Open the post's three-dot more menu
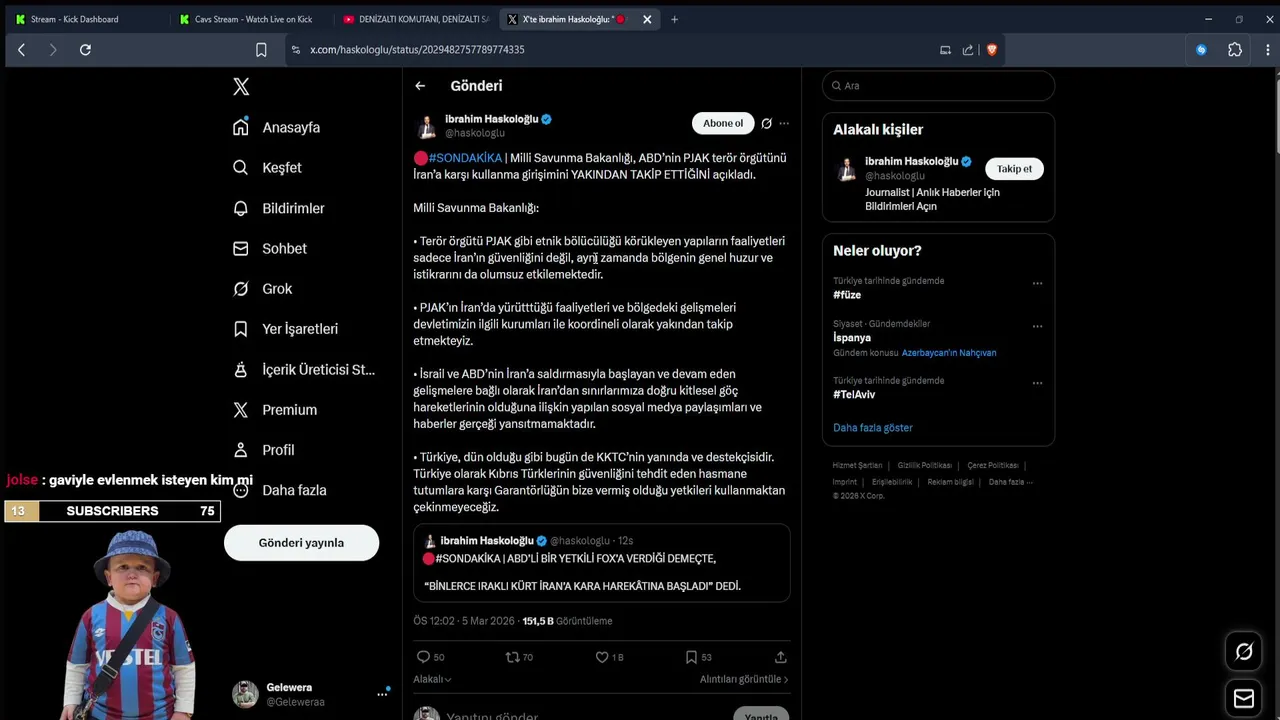The height and width of the screenshot is (720, 1280). click(x=784, y=123)
